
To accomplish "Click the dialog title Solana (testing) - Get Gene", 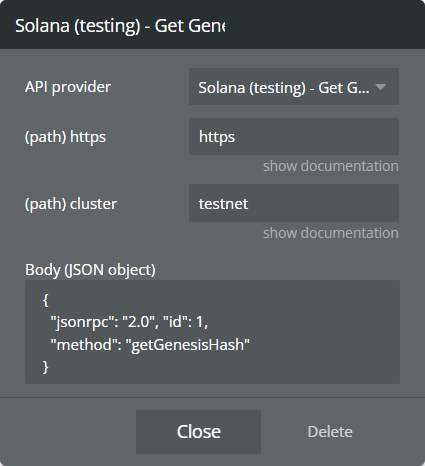I will coord(120,26).
